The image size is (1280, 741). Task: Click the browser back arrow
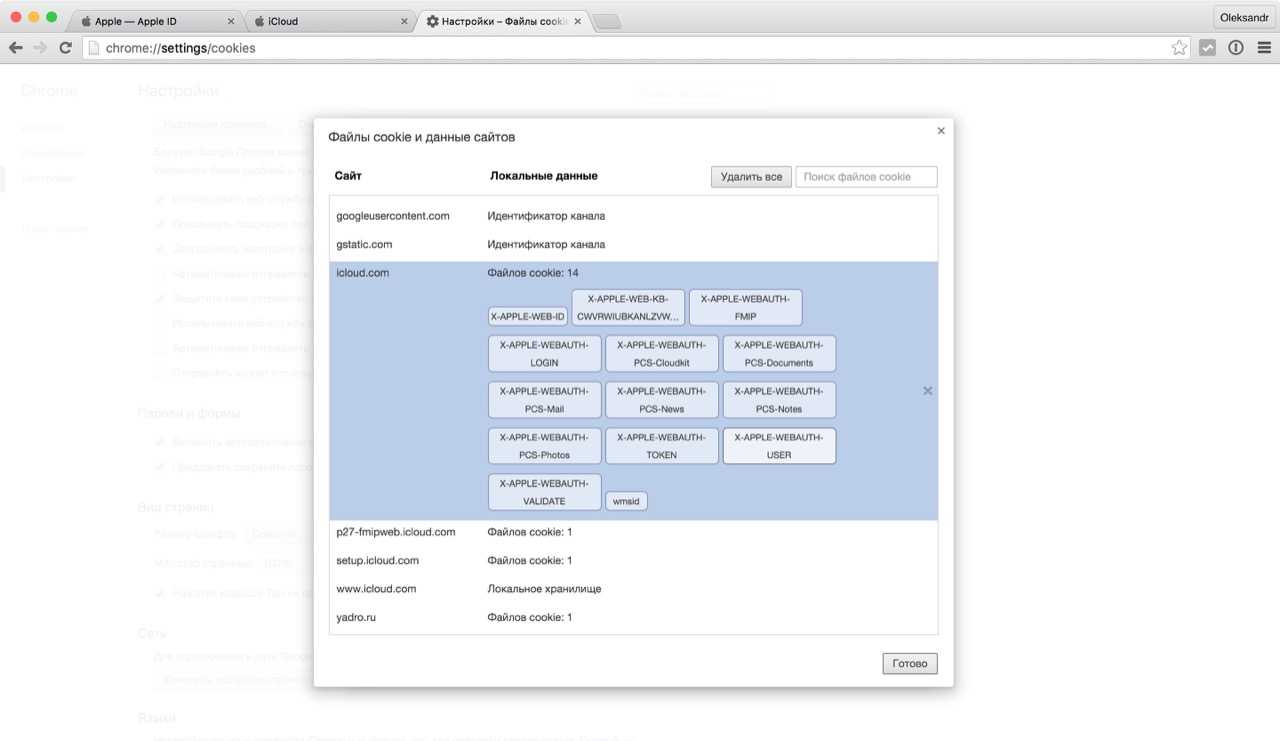tap(16, 47)
